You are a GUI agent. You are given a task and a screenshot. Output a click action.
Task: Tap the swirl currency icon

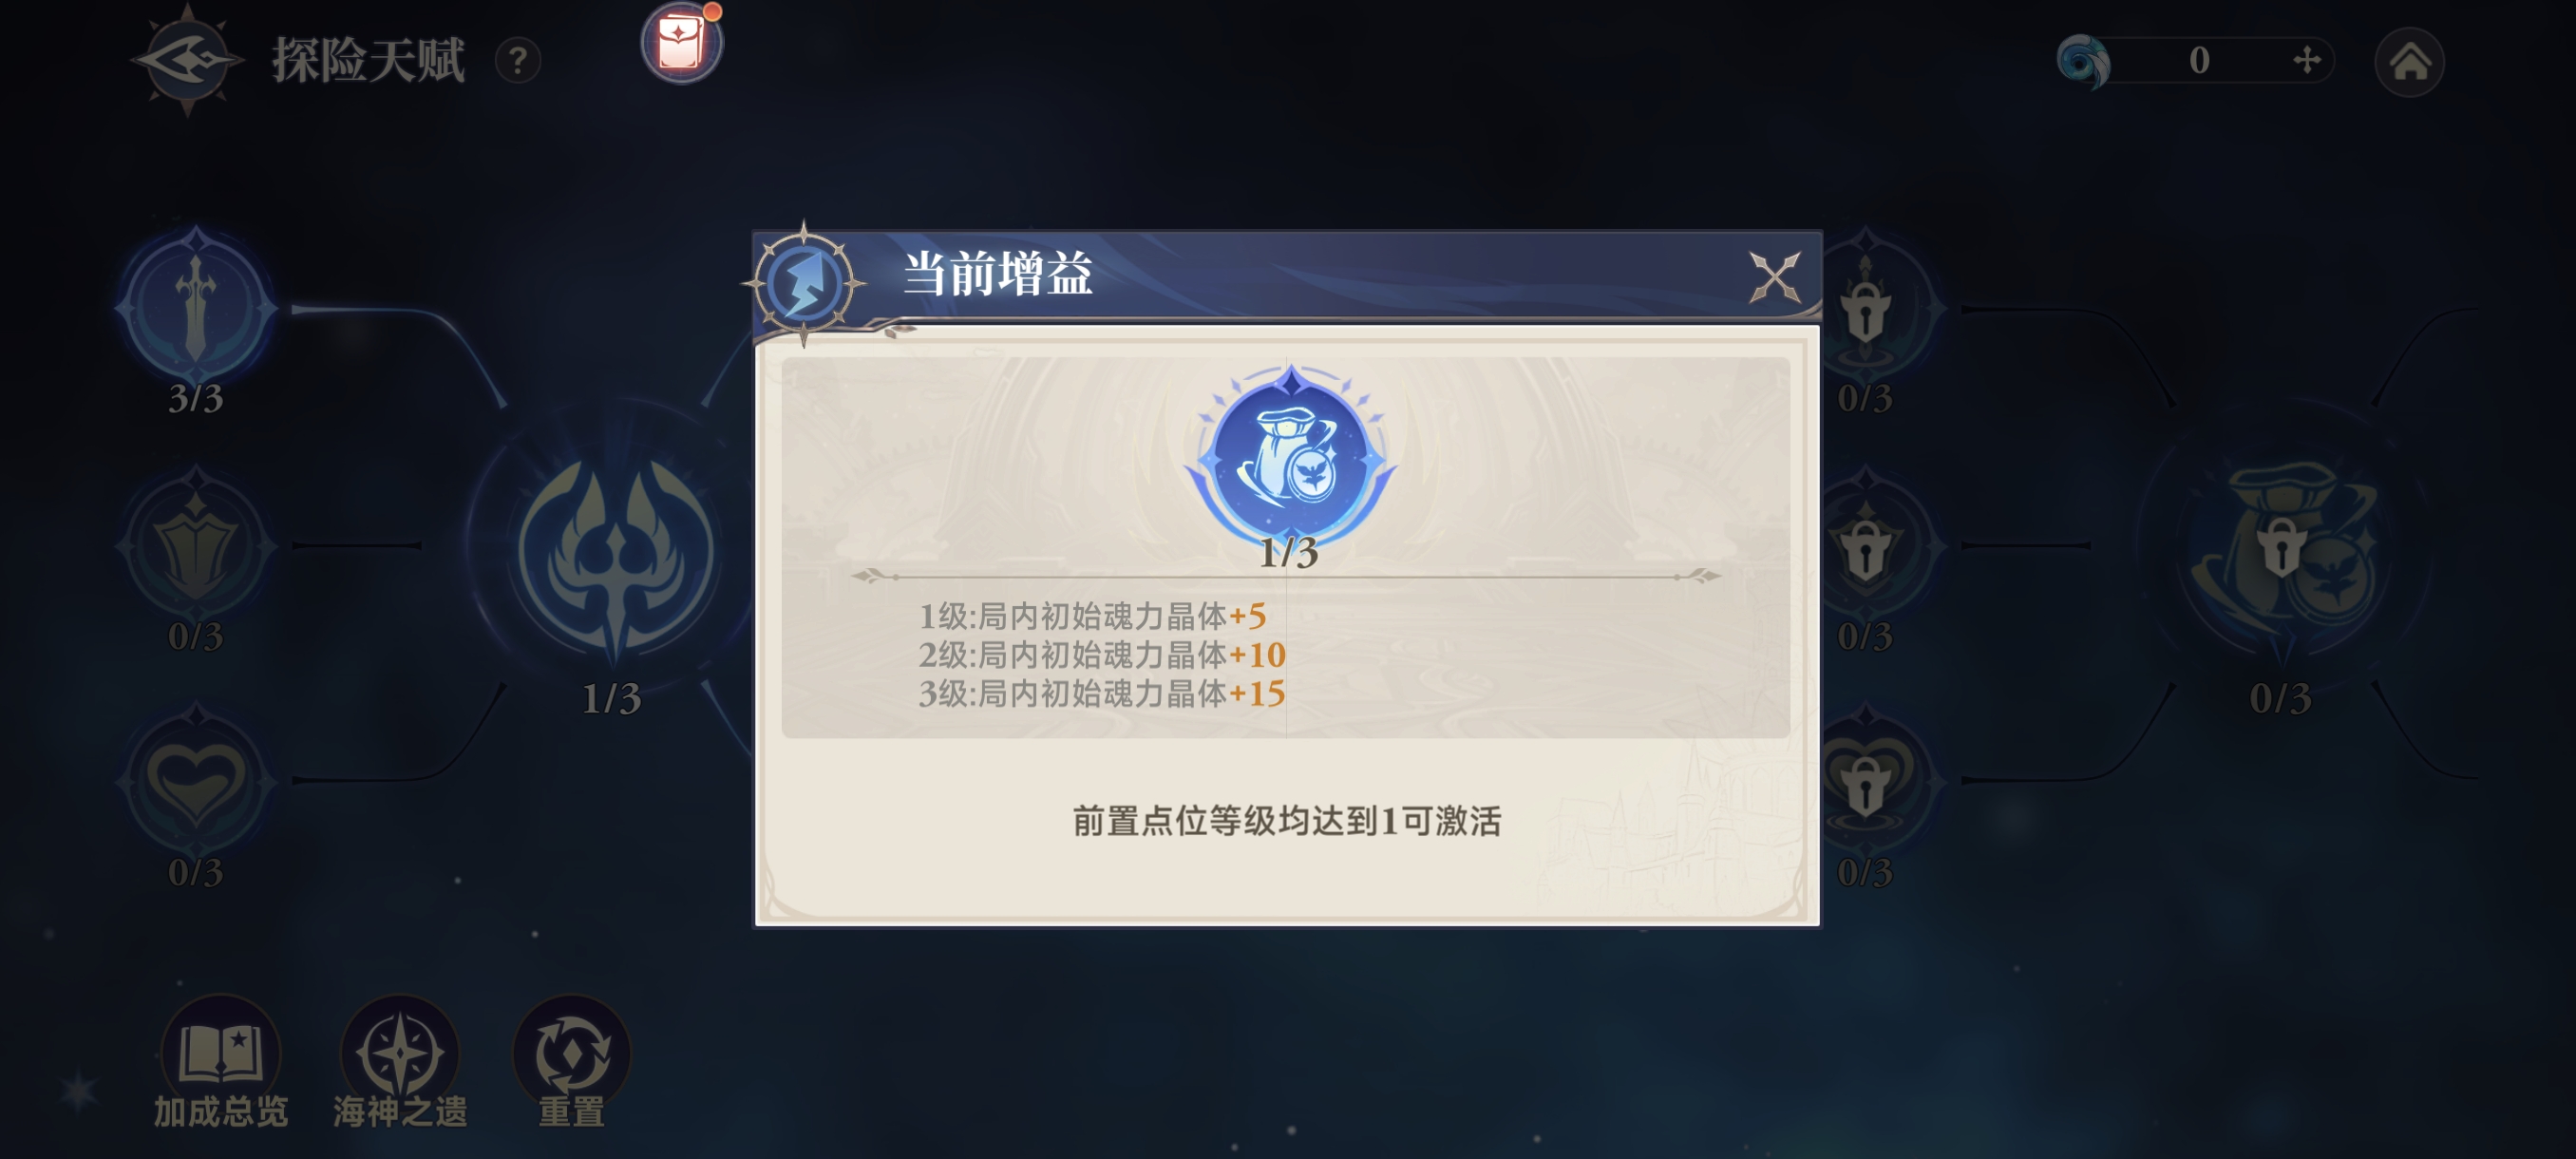(2083, 61)
